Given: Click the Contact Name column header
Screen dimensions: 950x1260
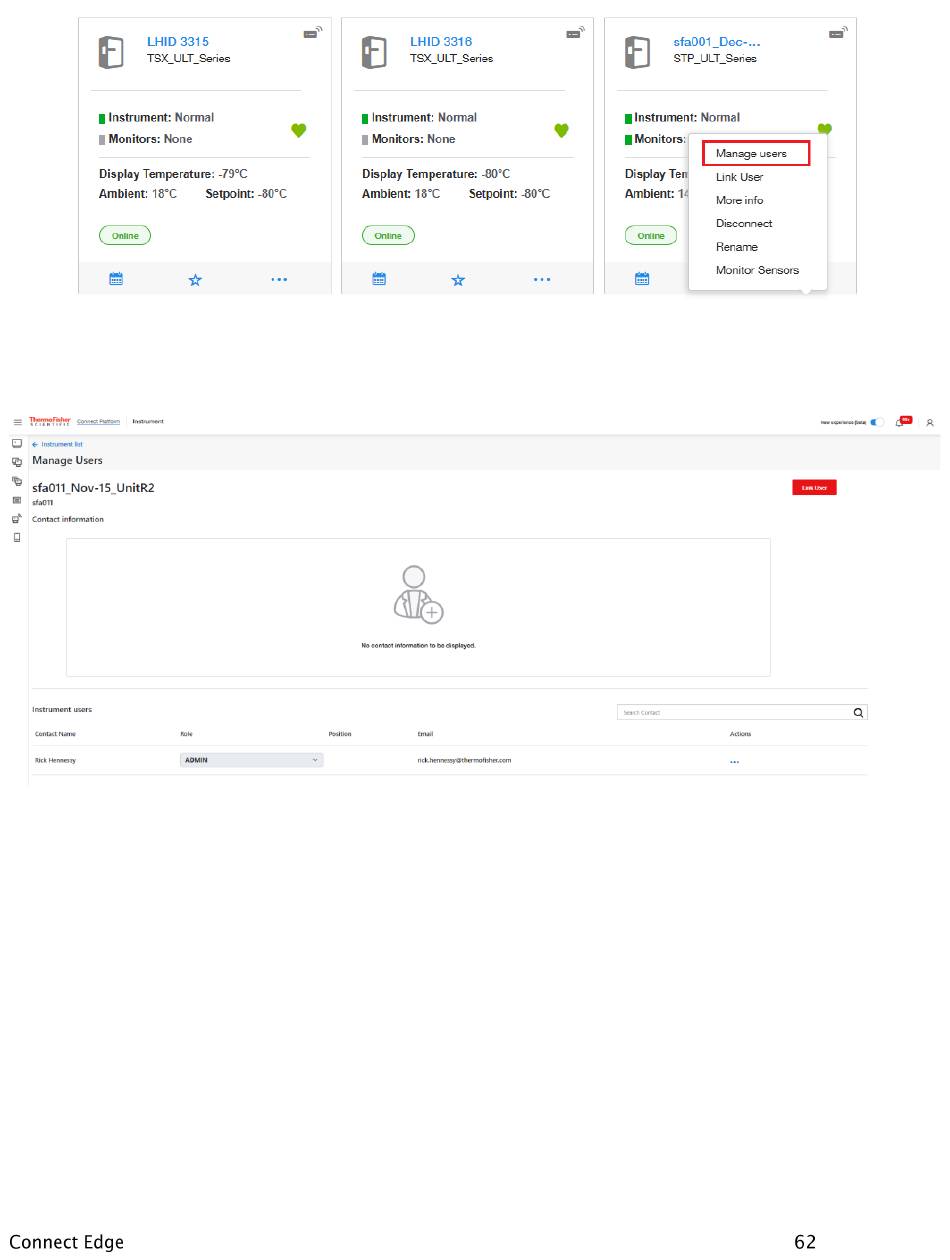Looking at the screenshot, I should tap(55, 734).
